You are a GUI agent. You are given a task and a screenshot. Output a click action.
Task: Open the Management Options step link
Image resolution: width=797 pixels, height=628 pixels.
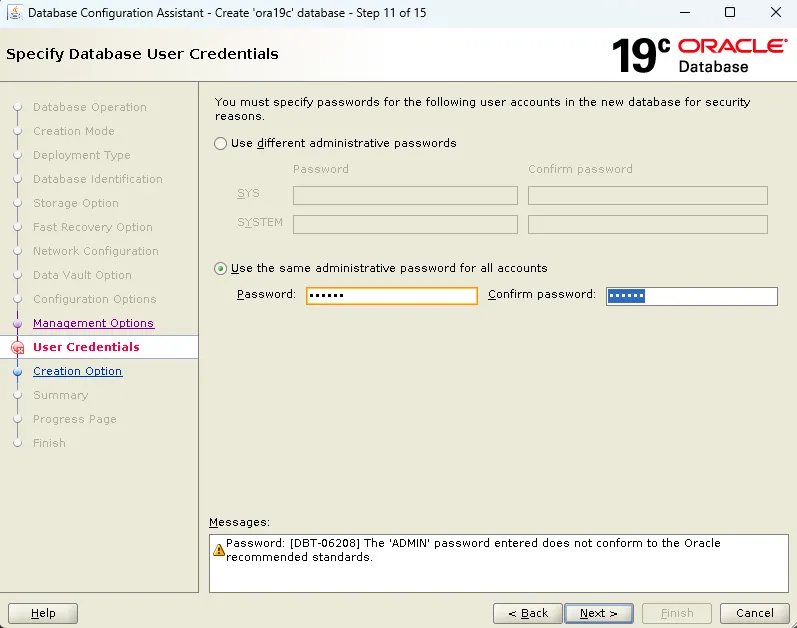coord(94,323)
